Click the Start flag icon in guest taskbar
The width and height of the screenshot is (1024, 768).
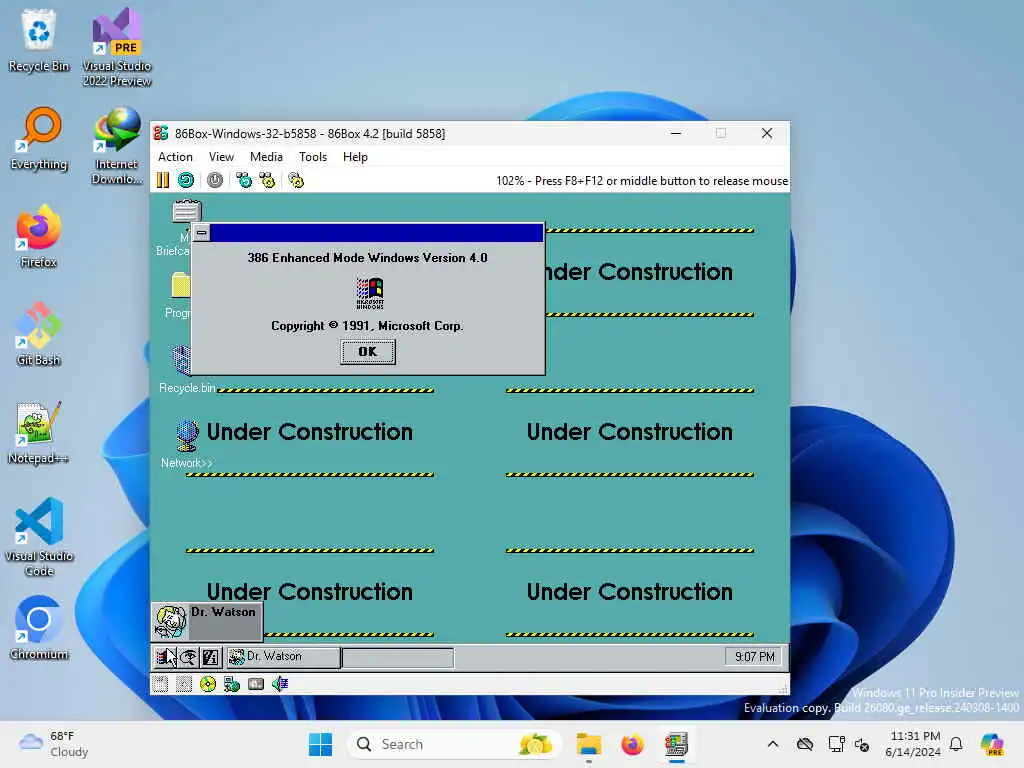tap(165, 656)
